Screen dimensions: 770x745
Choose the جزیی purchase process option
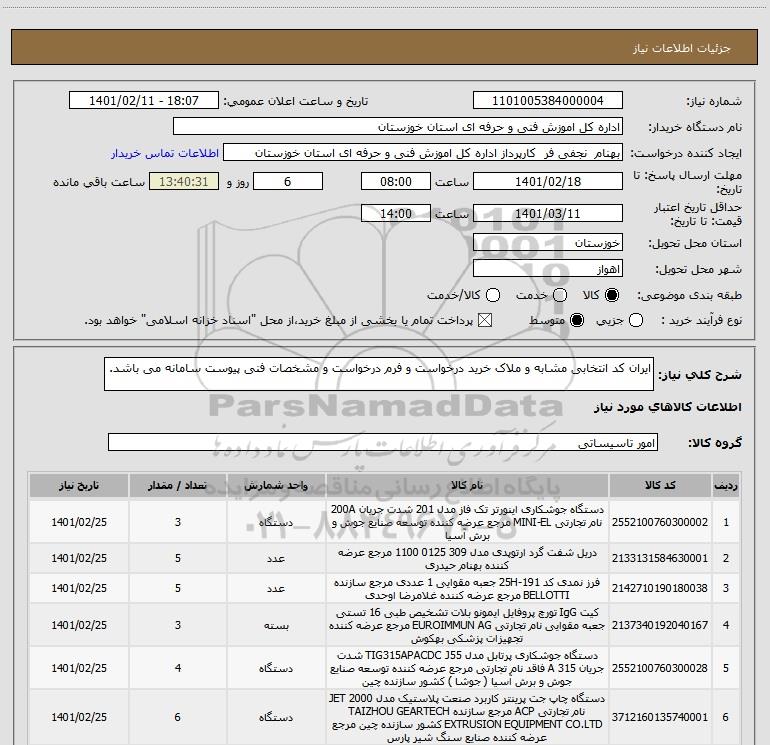(636, 320)
